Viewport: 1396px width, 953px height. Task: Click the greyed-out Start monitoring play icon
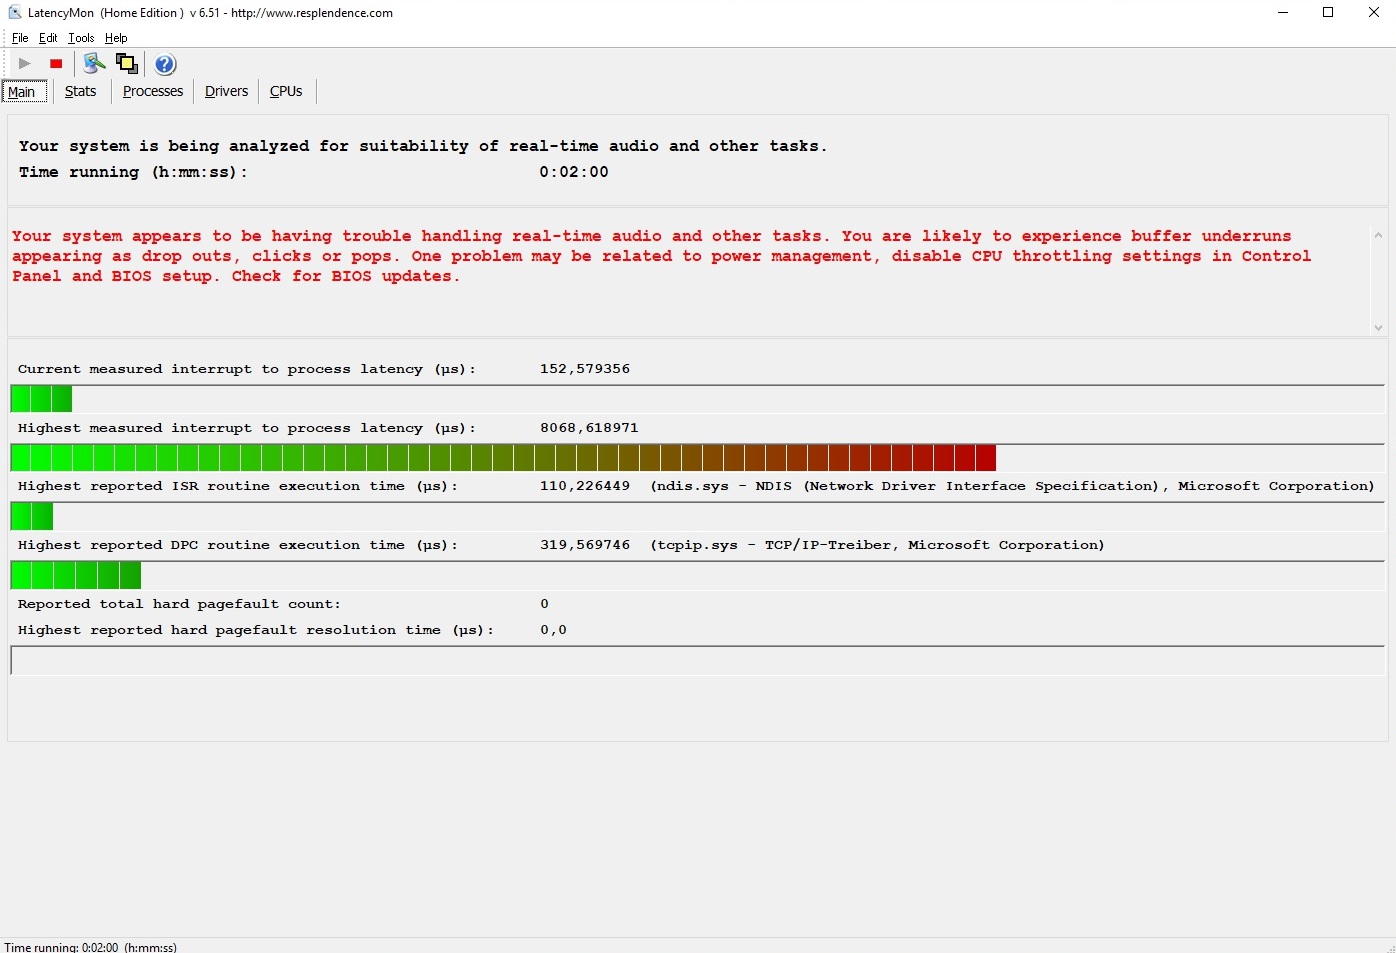click(25, 64)
